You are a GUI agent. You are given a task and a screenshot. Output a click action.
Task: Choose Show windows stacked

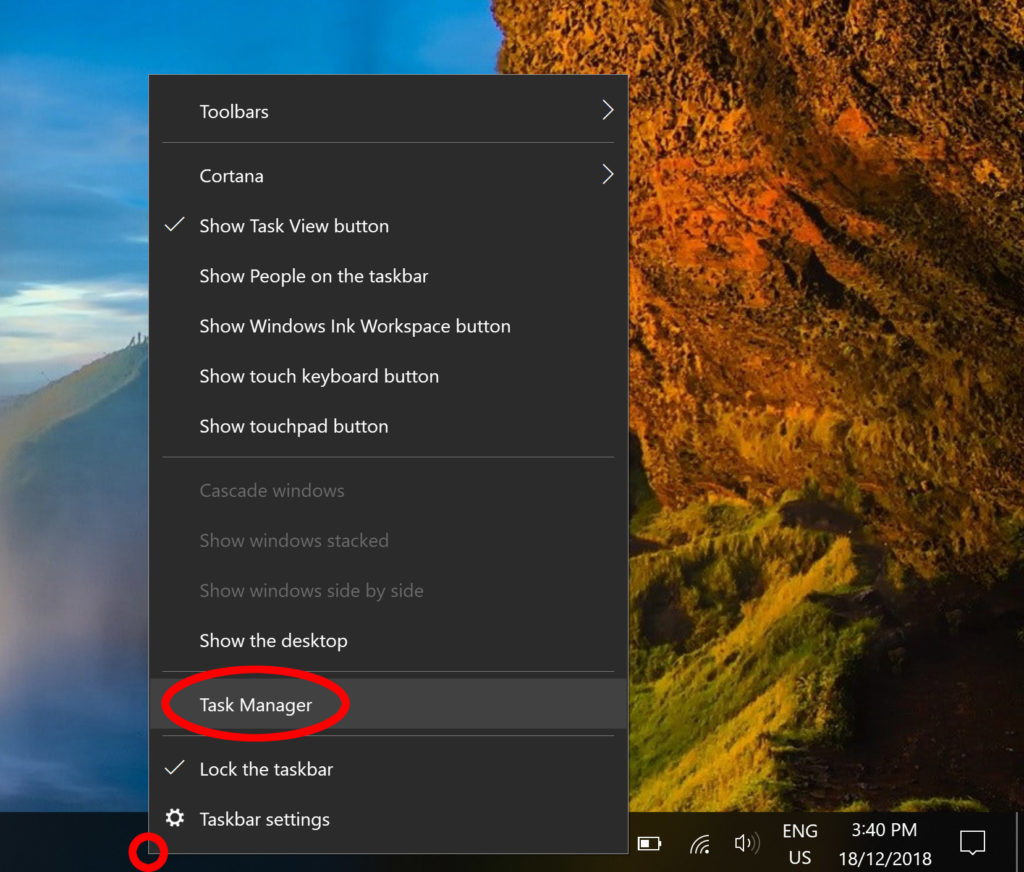point(293,541)
